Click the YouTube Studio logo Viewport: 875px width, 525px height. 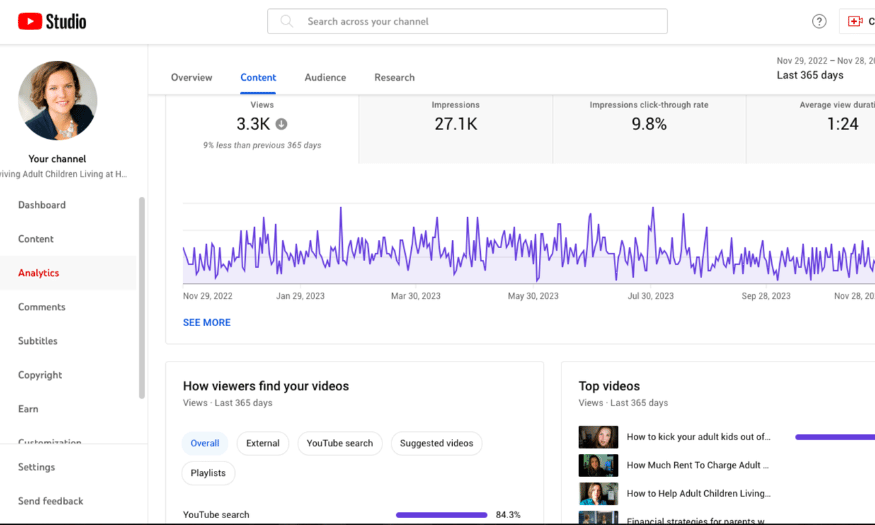coord(52,22)
